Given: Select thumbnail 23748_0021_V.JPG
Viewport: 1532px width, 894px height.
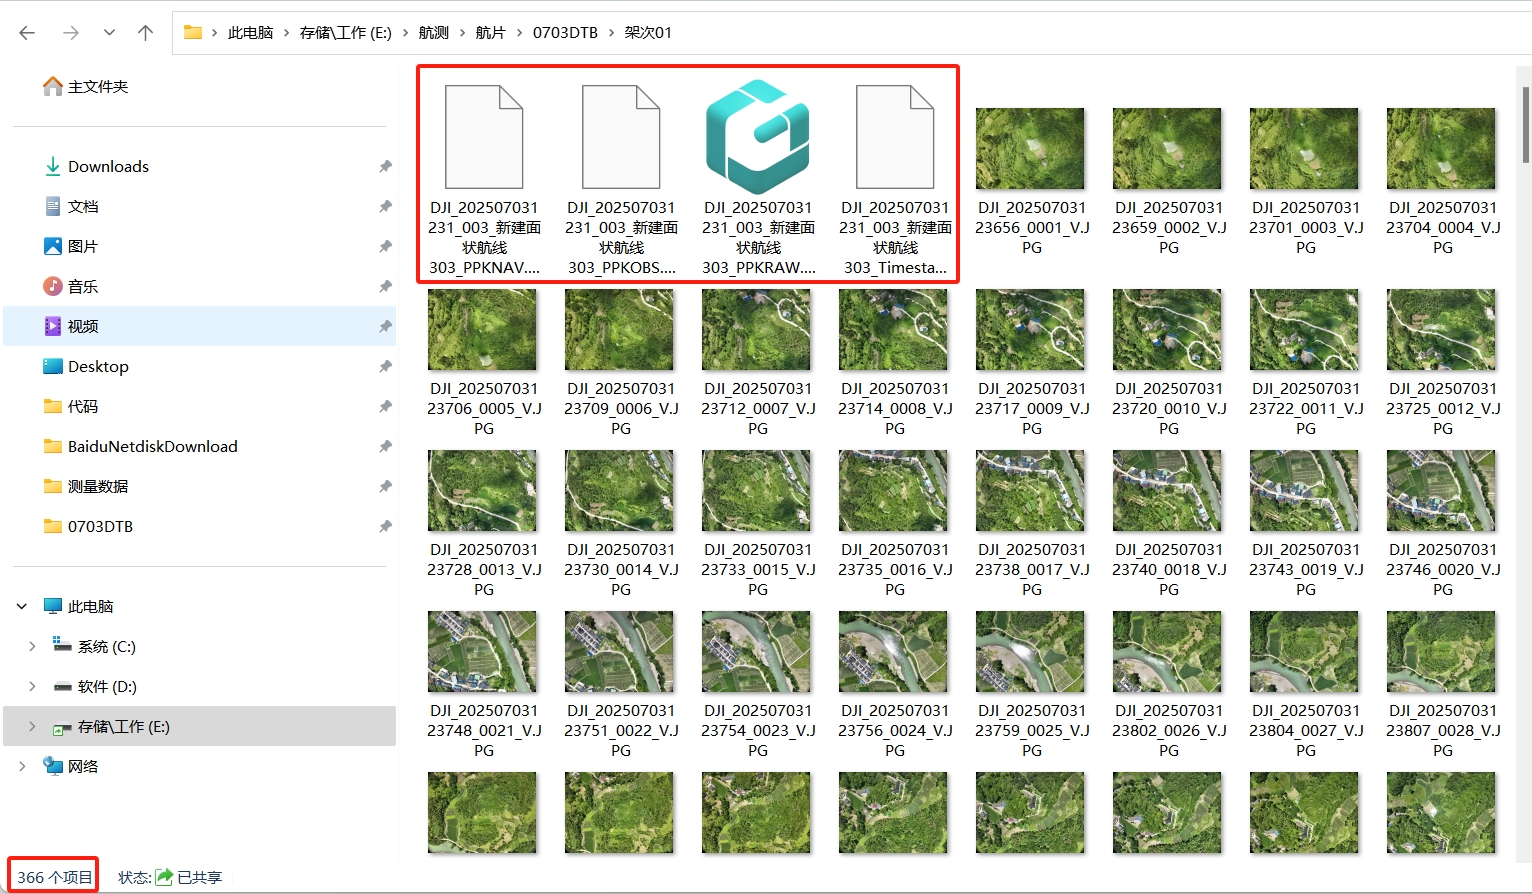Looking at the screenshot, I should click(x=483, y=652).
